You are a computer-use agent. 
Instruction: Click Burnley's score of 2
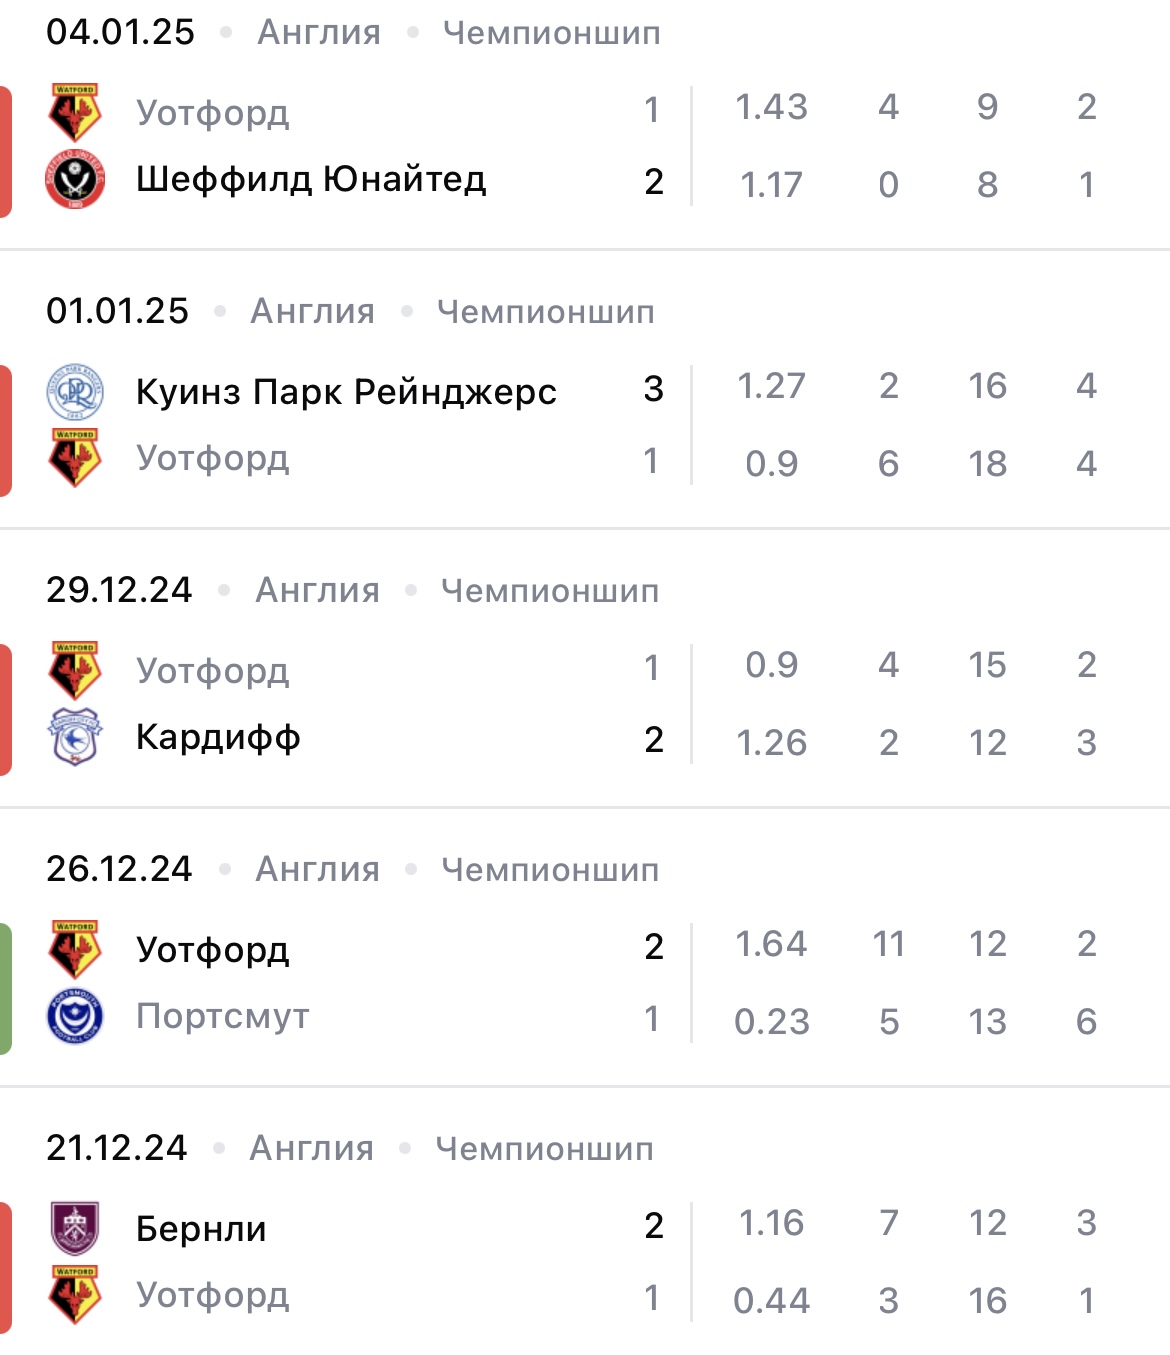pos(653,1226)
